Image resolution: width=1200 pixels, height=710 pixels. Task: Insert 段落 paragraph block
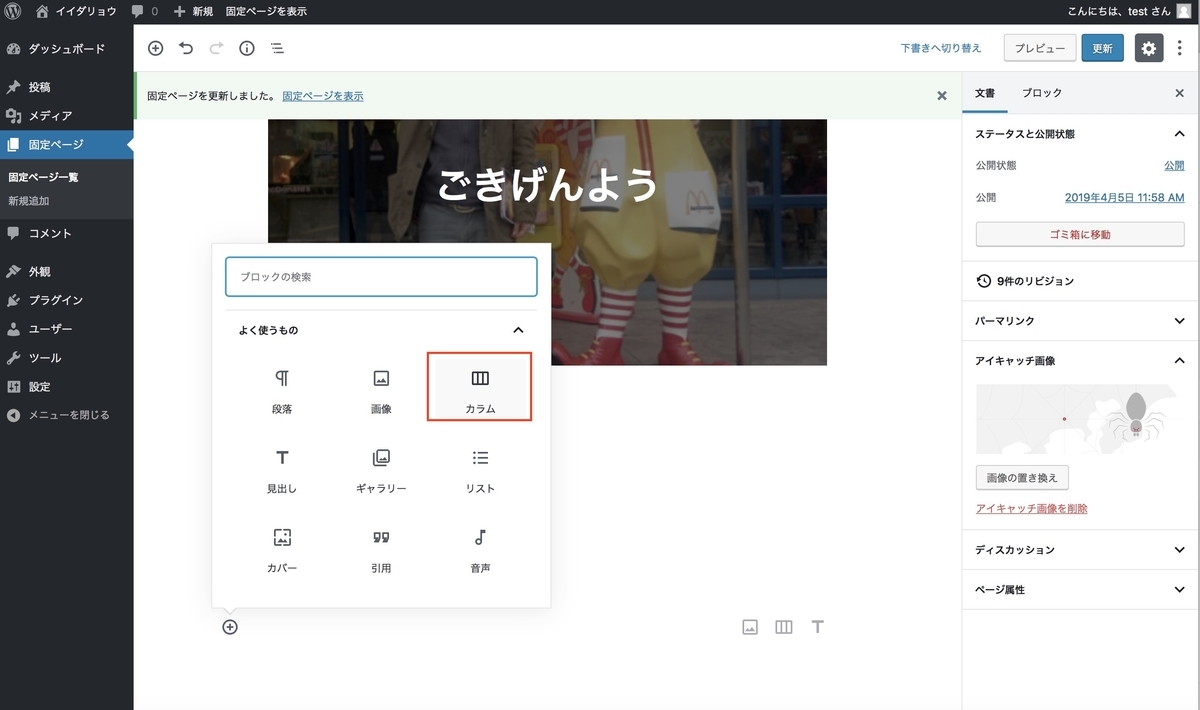[282, 391]
